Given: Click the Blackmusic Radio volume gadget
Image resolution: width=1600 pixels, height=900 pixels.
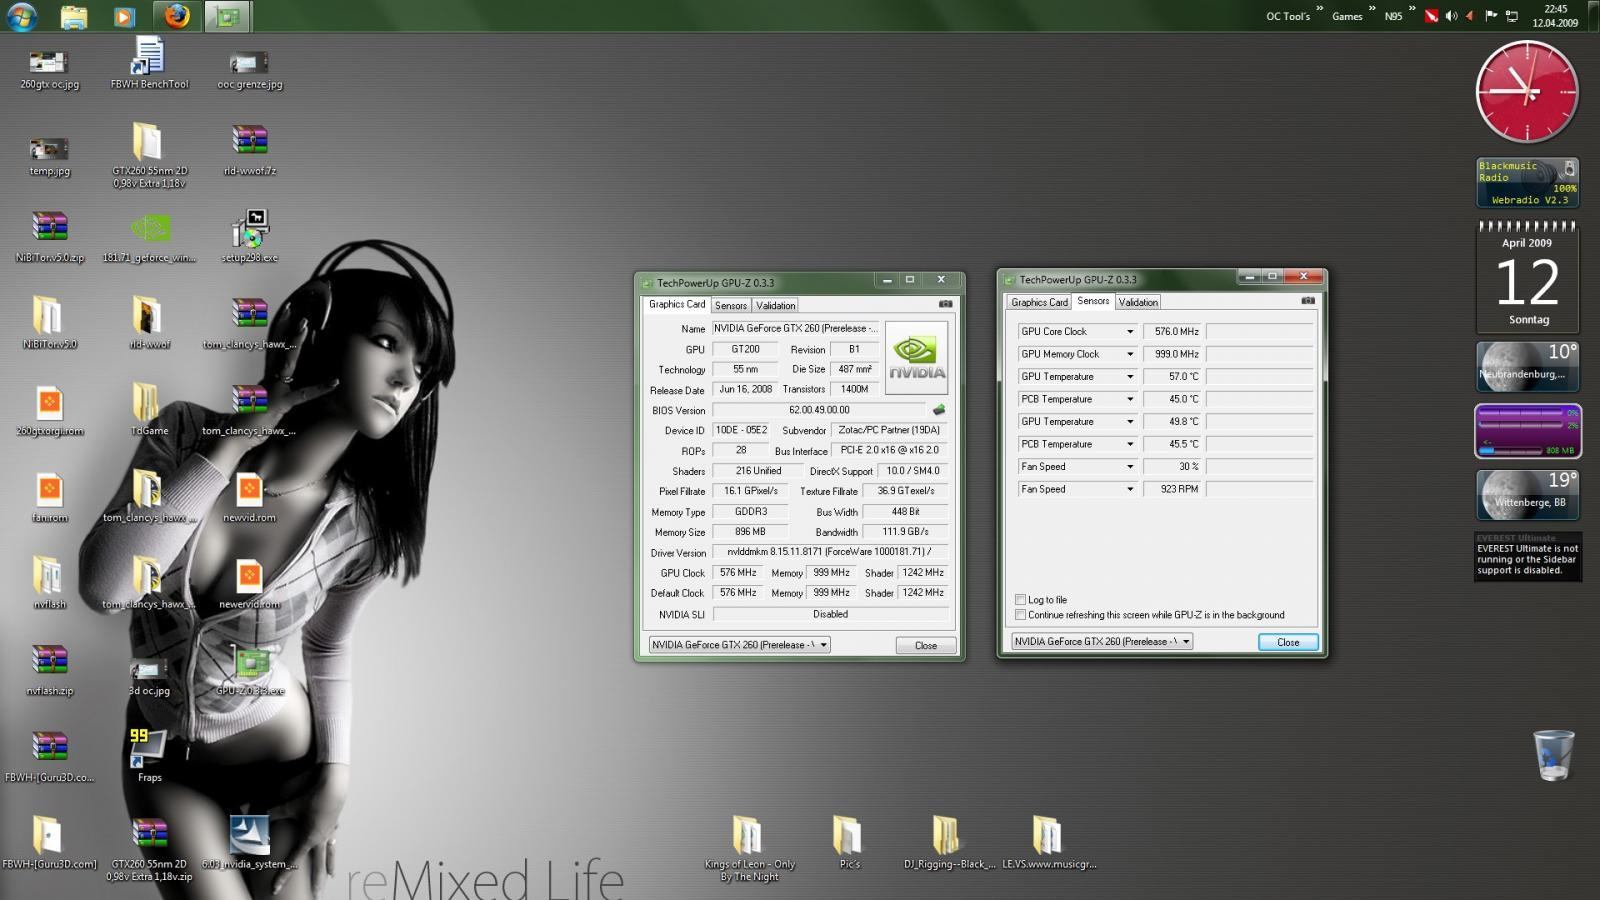Looking at the screenshot, I should [x=1528, y=182].
